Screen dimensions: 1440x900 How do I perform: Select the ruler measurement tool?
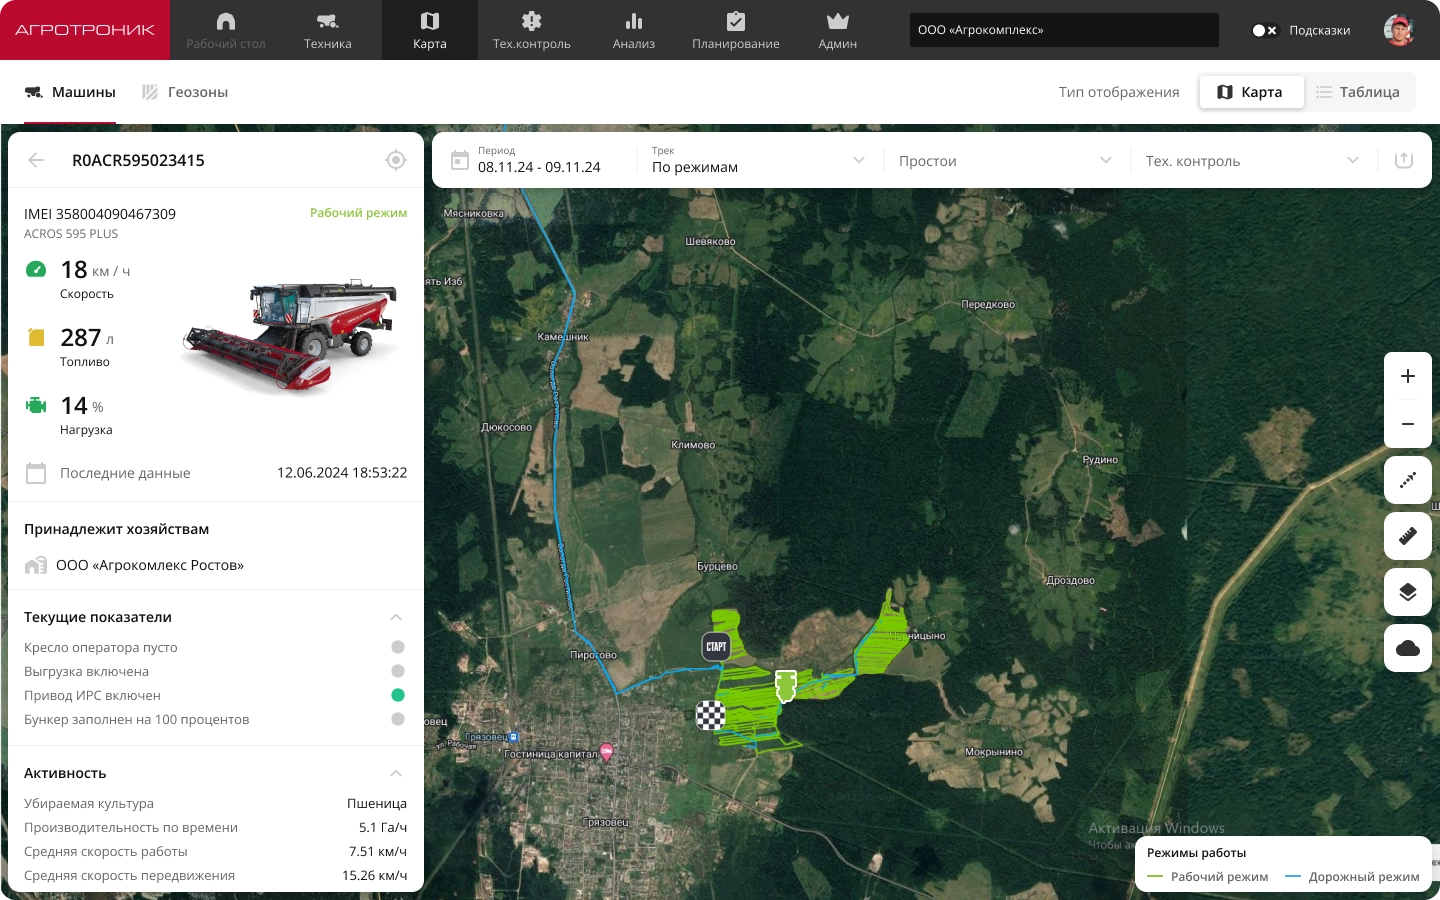coord(1407,536)
